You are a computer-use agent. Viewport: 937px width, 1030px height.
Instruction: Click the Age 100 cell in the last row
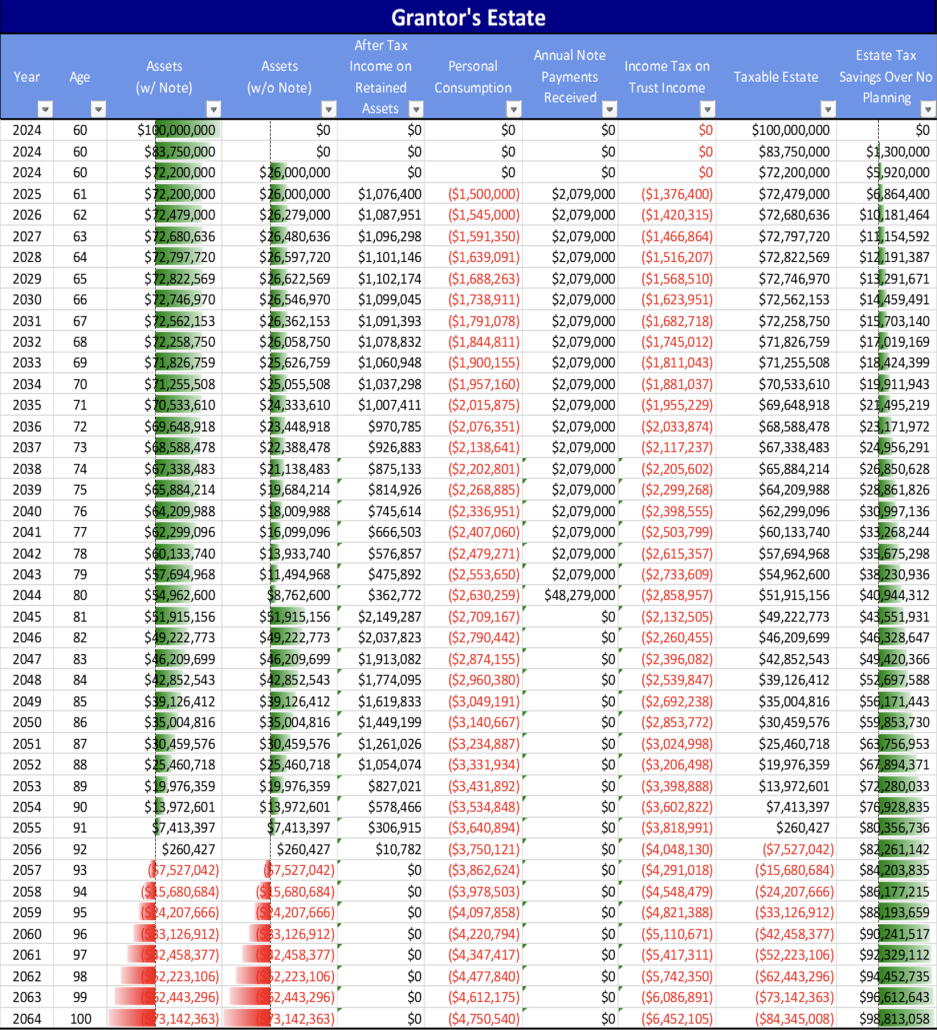tap(80, 1016)
